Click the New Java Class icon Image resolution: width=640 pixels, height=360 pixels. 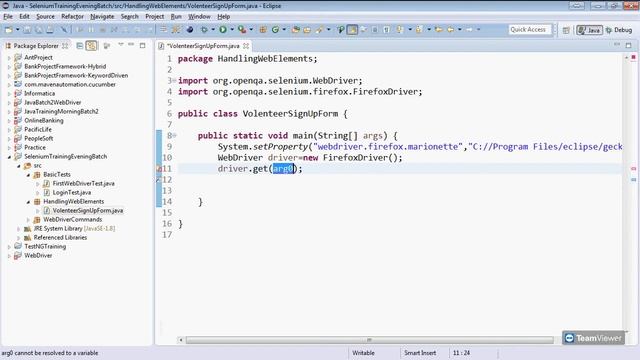(x=276, y=30)
